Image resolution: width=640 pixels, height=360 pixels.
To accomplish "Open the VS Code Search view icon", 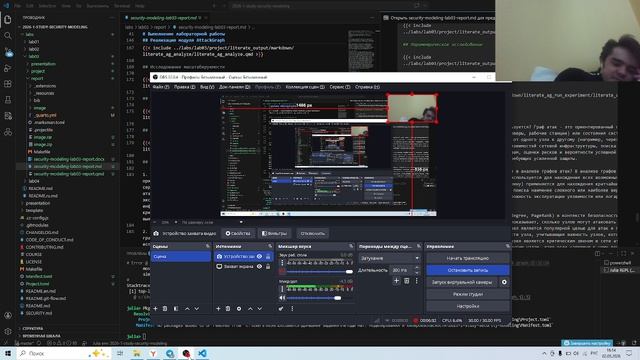I will (8, 36).
